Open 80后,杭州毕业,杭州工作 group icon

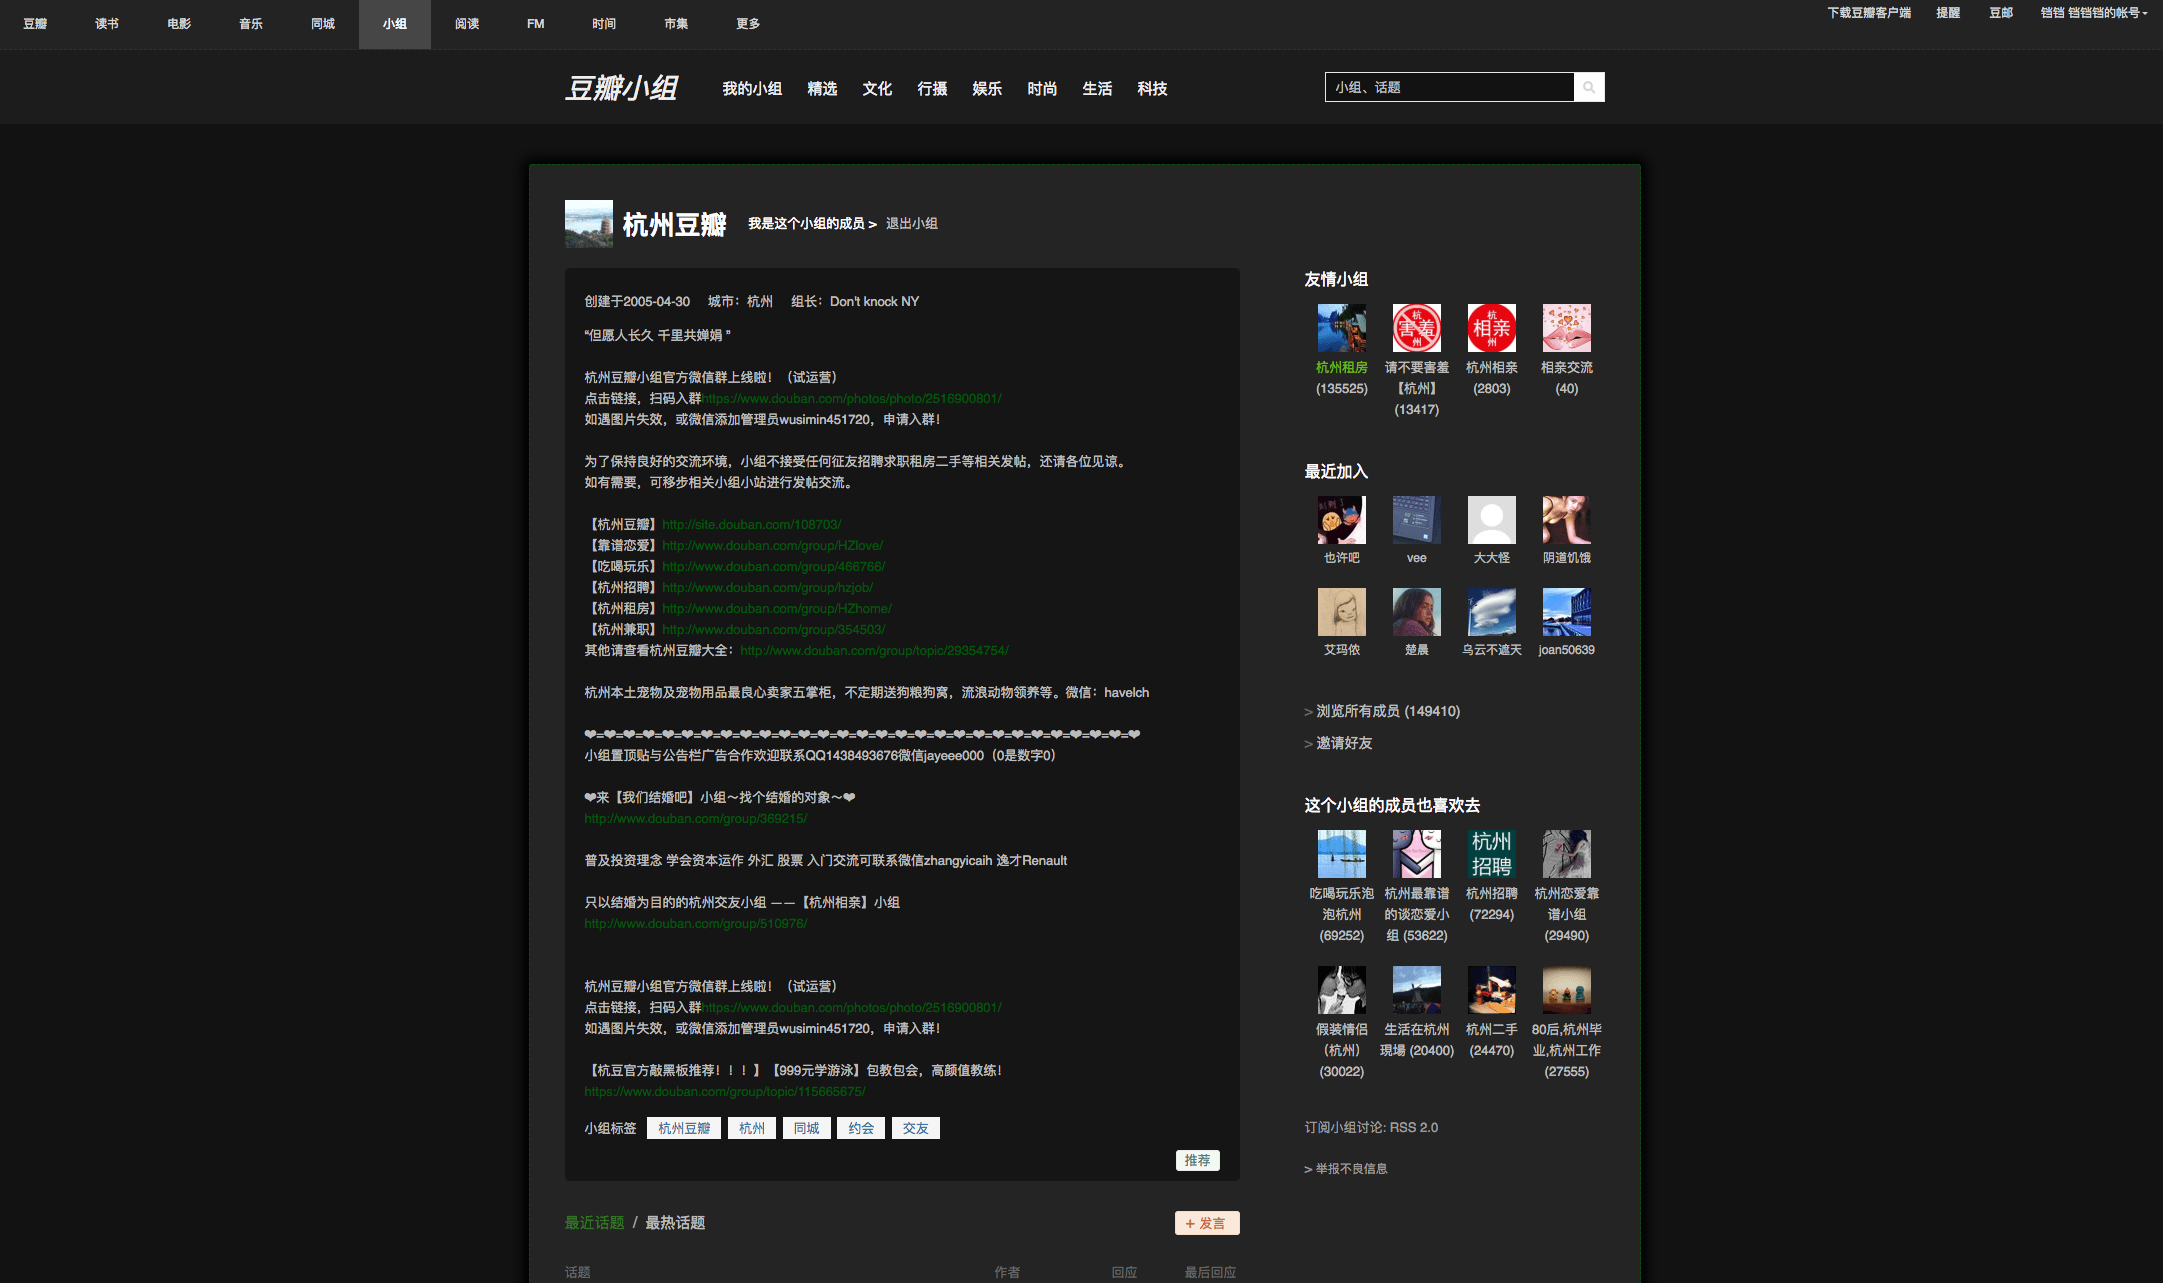pyautogui.click(x=1567, y=990)
